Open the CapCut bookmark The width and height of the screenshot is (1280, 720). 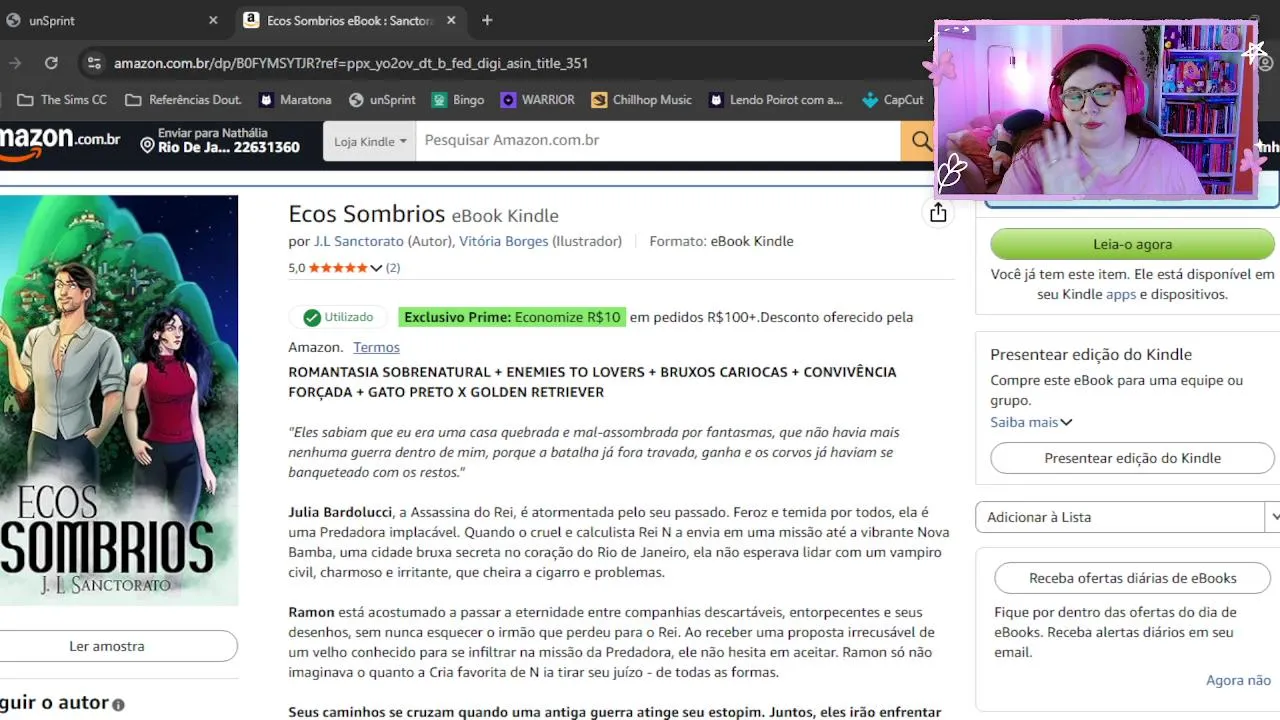[893, 100]
